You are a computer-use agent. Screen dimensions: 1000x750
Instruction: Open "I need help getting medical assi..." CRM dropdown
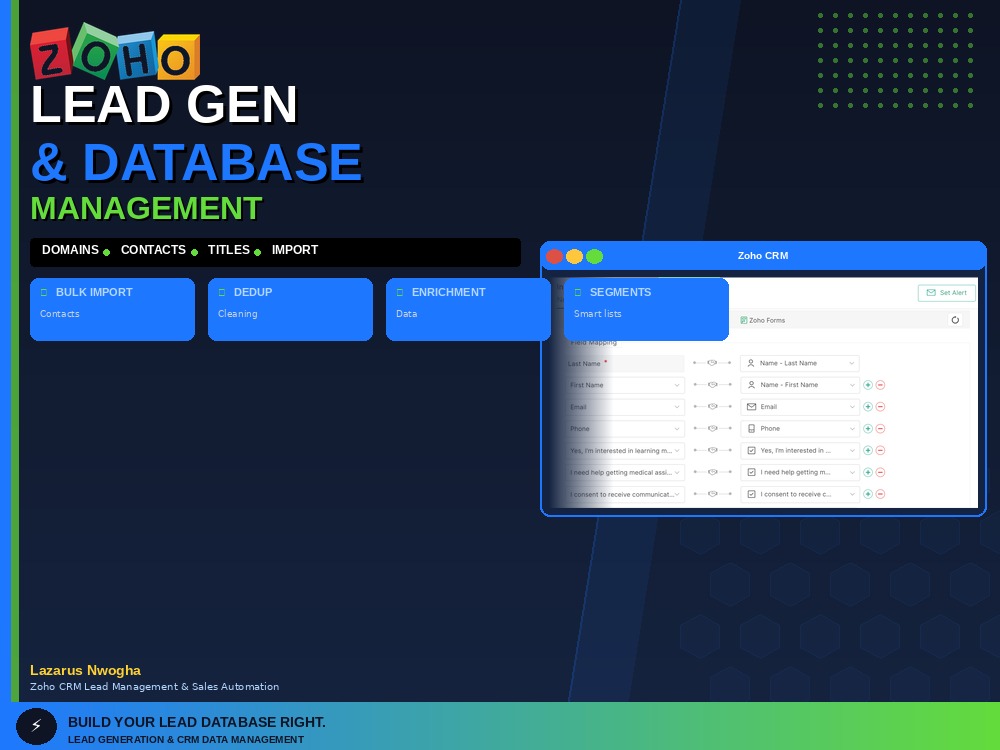click(625, 473)
